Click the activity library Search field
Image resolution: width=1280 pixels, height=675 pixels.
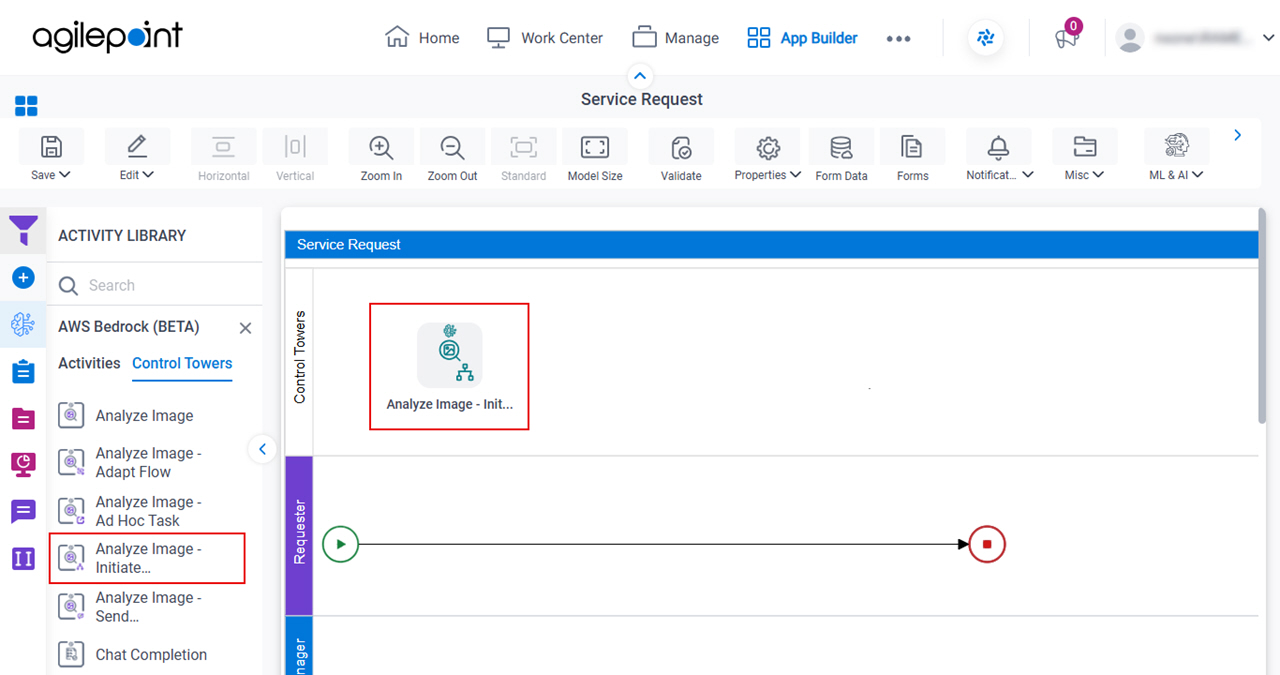pyautogui.click(x=155, y=285)
